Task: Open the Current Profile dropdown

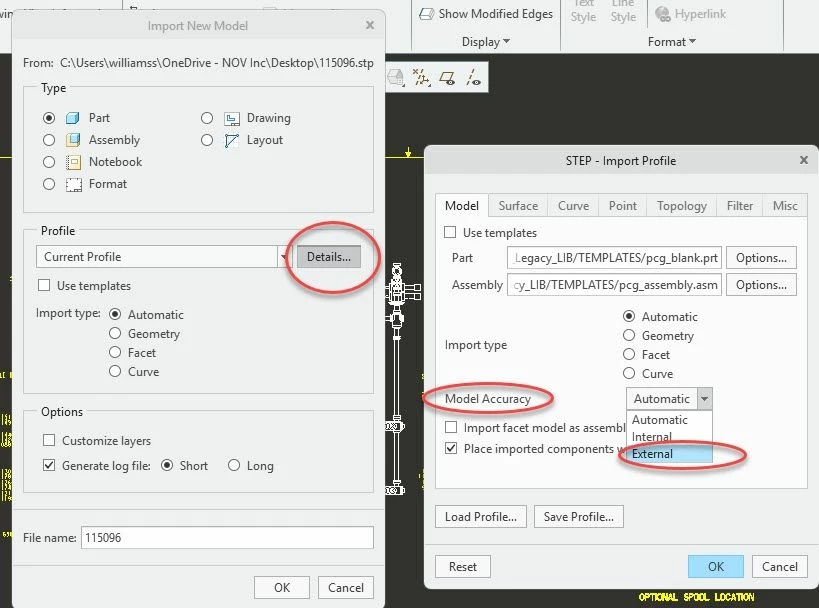Action: coord(283,257)
